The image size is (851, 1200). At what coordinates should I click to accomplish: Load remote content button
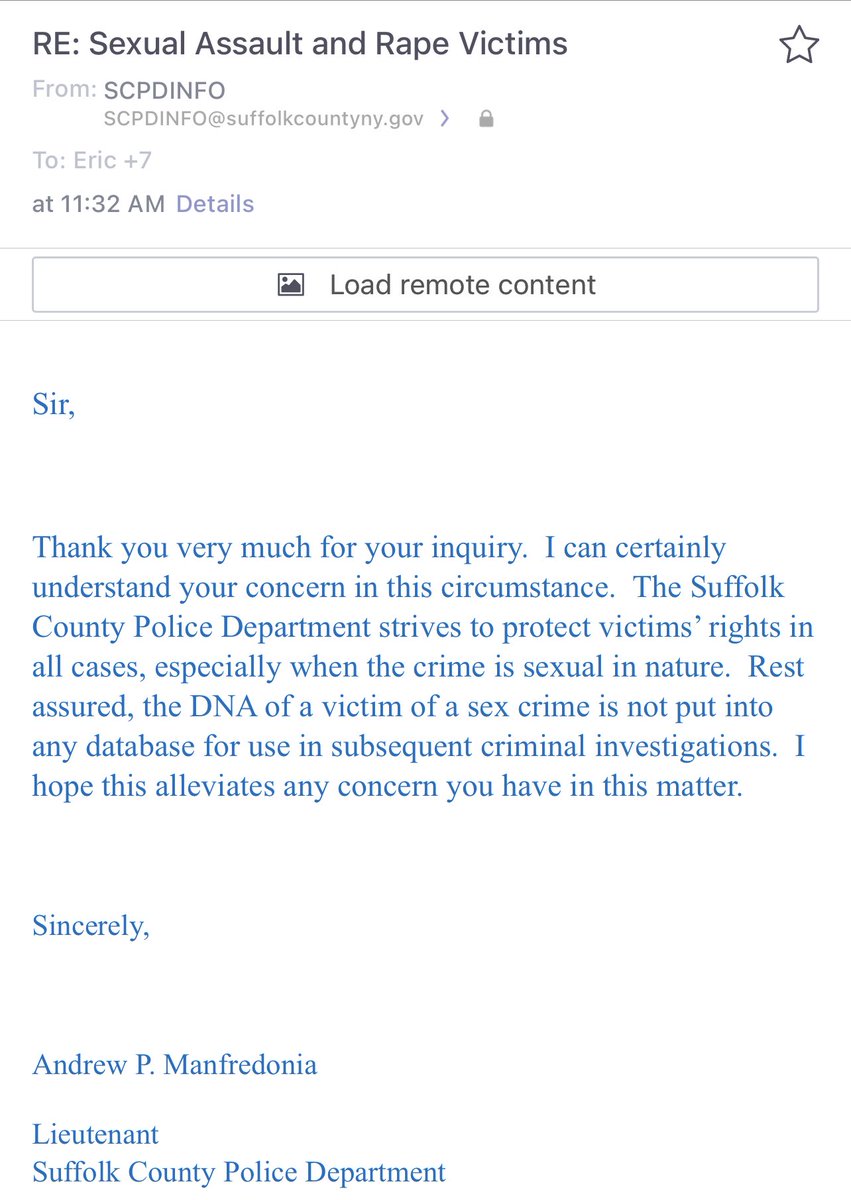tap(425, 285)
